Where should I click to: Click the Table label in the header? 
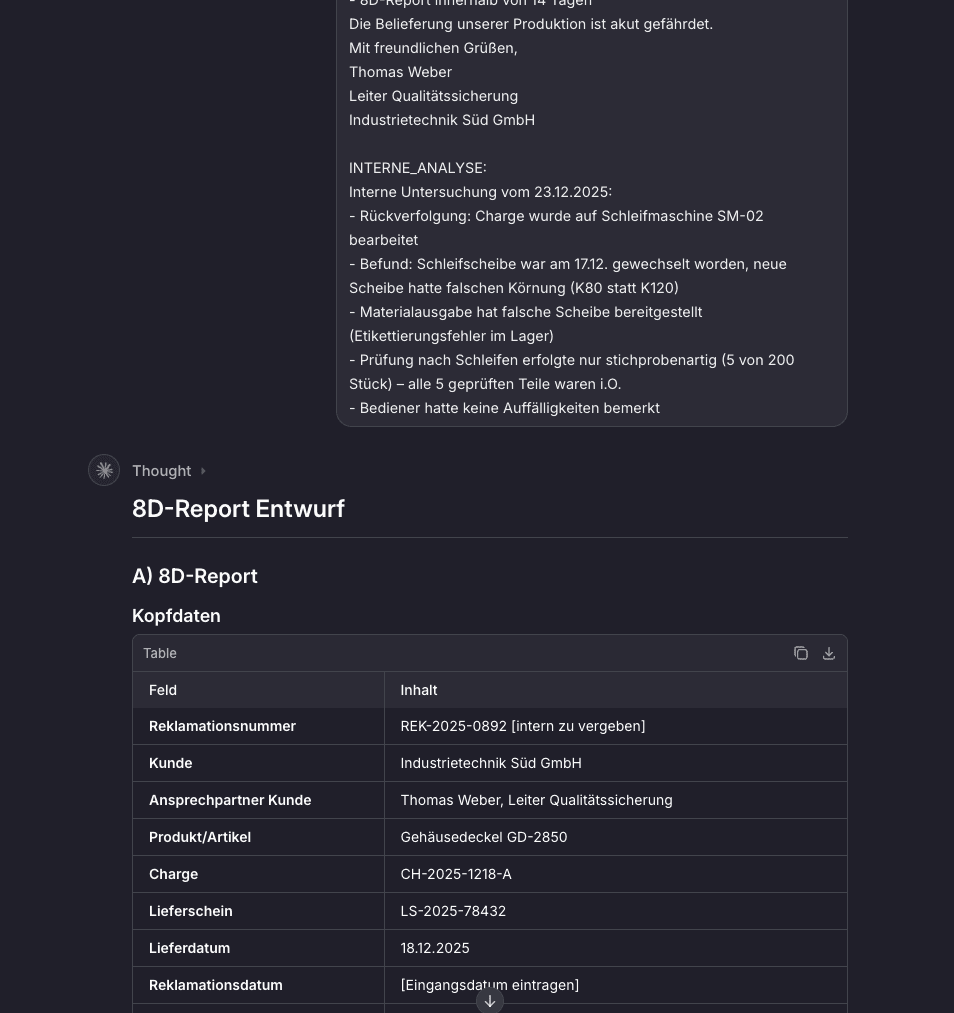(160, 653)
